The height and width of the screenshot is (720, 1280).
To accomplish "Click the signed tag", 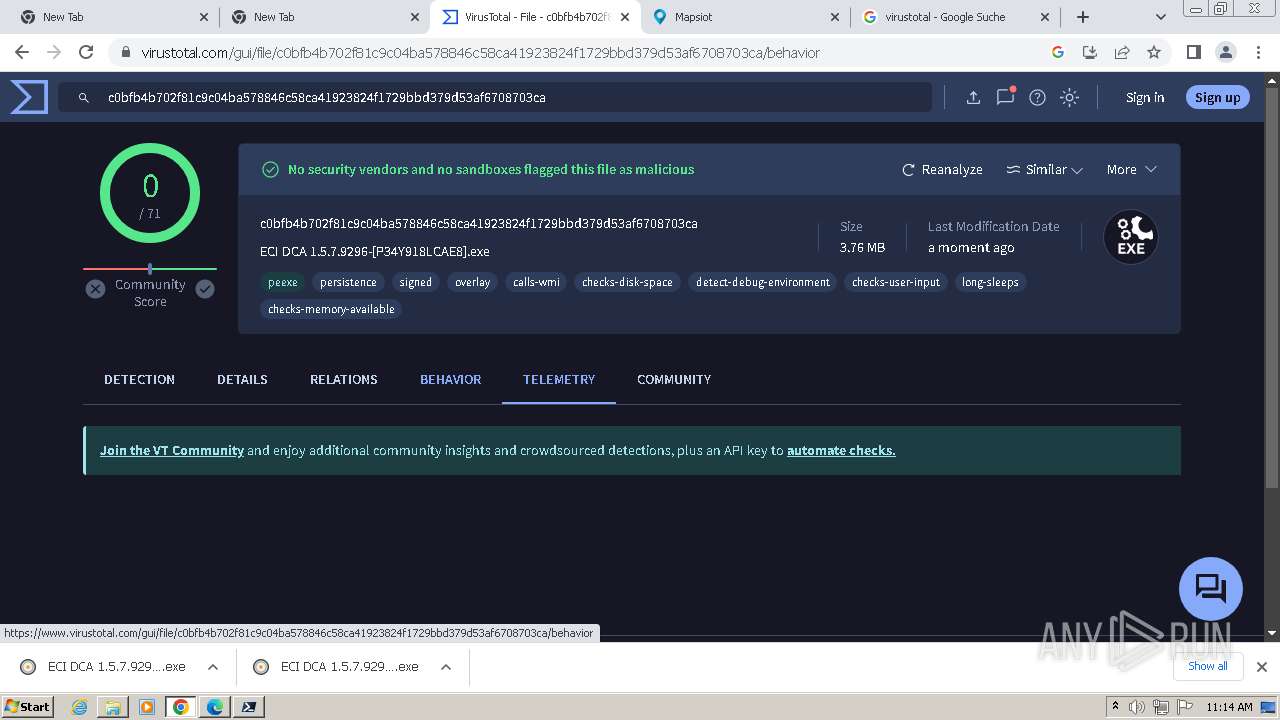I will (416, 282).
